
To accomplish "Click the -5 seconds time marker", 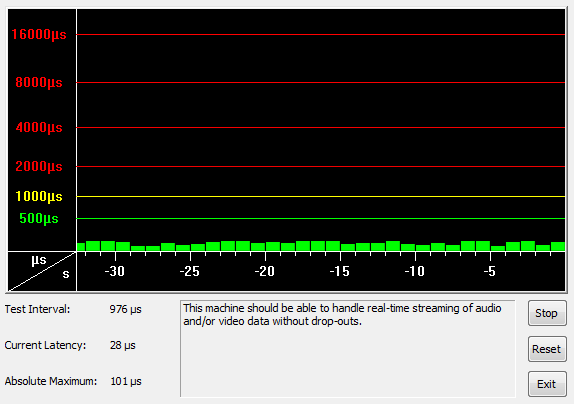I will (490, 271).
